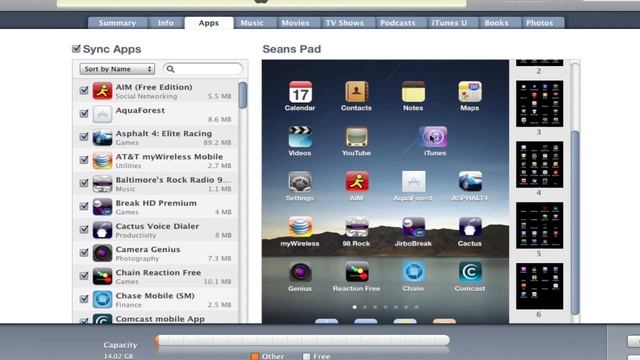The image size is (640, 360).
Task: Select home screen page 3 thumbnail
Action: (539, 104)
